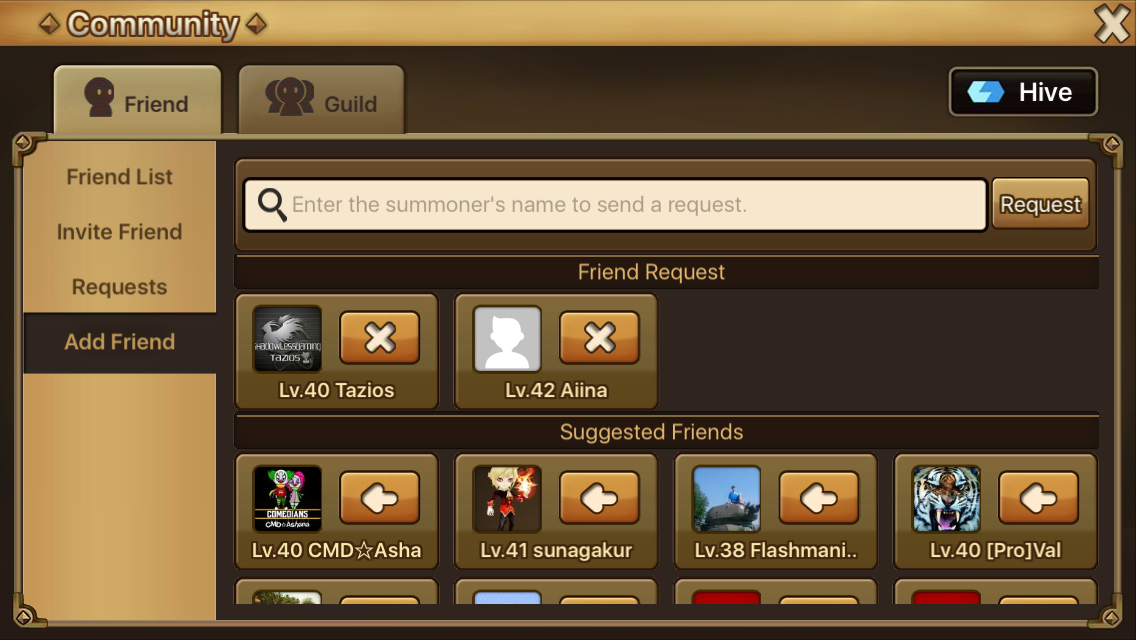This screenshot has height=640, width=1136.
Task: Add Flashmani.. using the arrow icon
Action: (x=819, y=498)
